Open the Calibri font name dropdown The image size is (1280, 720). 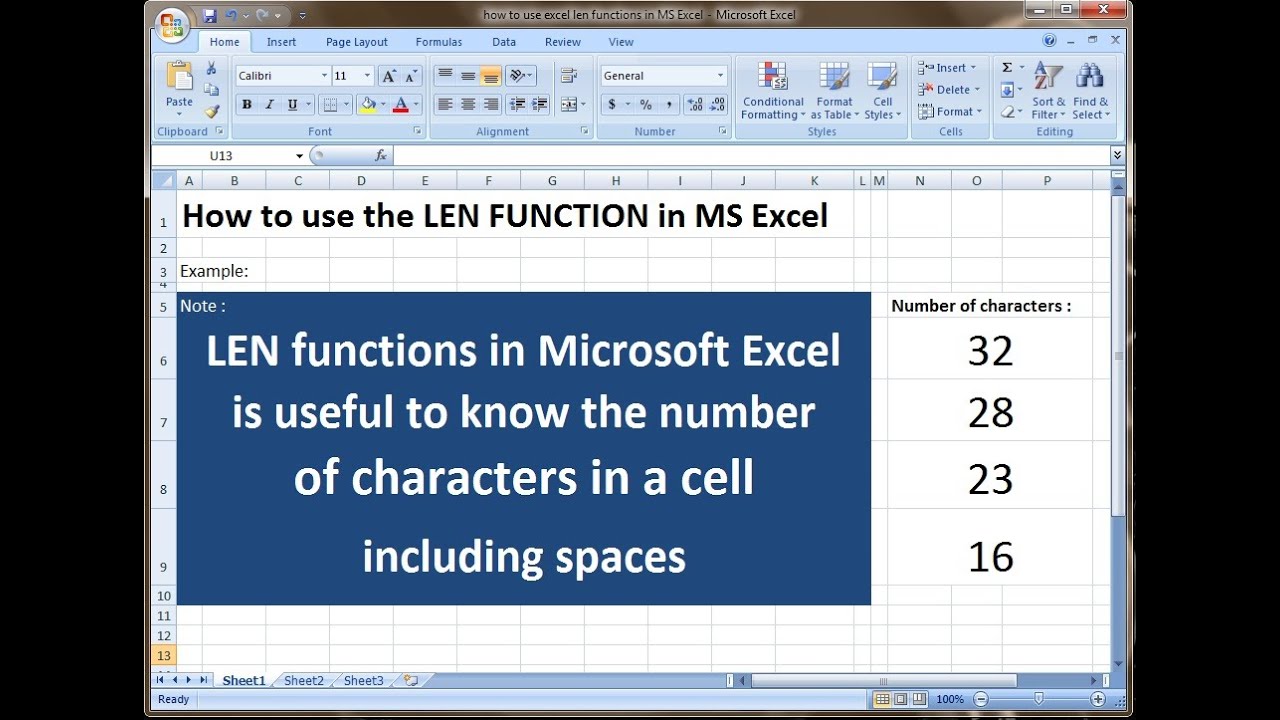(x=324, y=76)
